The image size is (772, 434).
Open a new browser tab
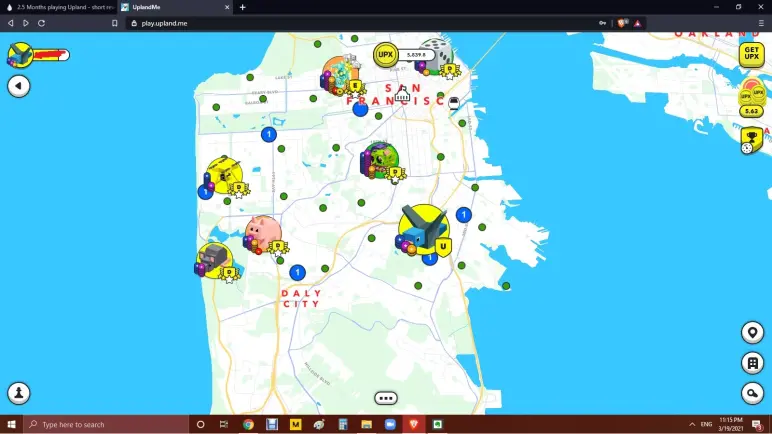pos(242,7)
